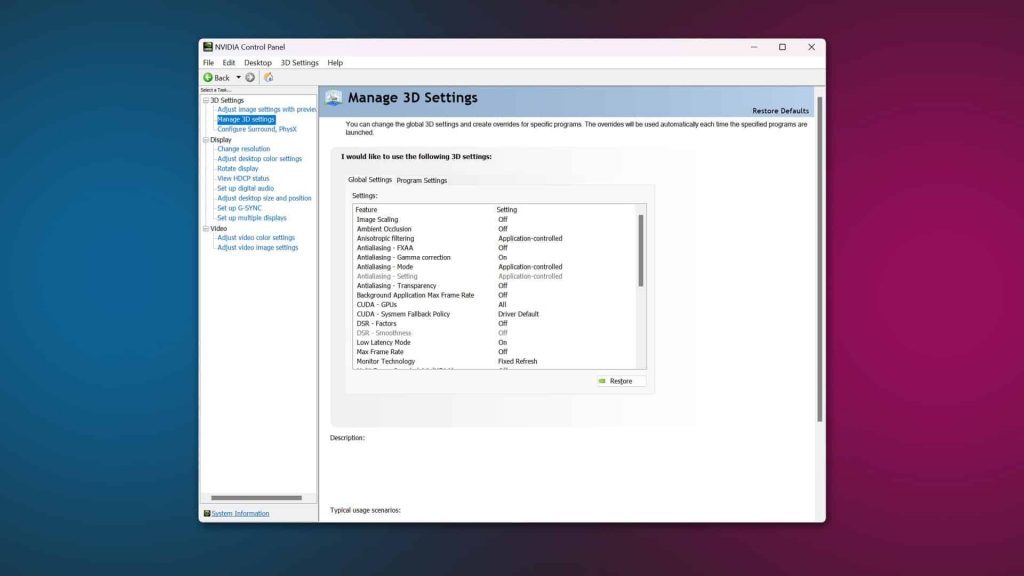Click the Home icon in toolbar
This screenshot has width=1024, height=576.
coord(268,77)
